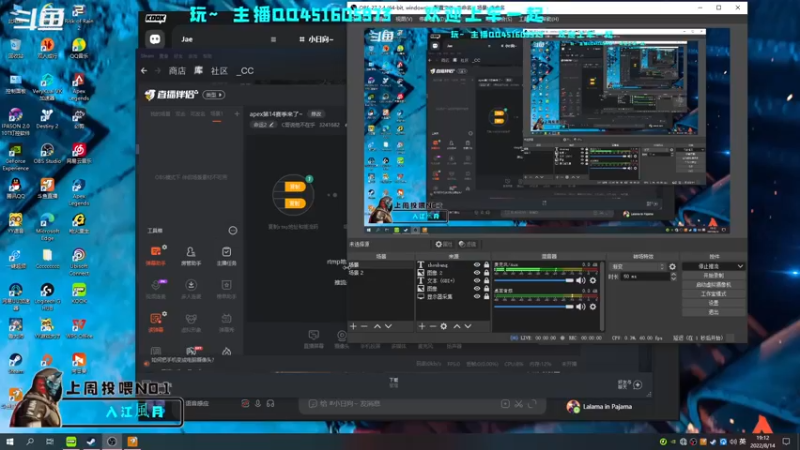Click the KOOK home logo button
Screen dimensions: 800x450
click(155, 39)
